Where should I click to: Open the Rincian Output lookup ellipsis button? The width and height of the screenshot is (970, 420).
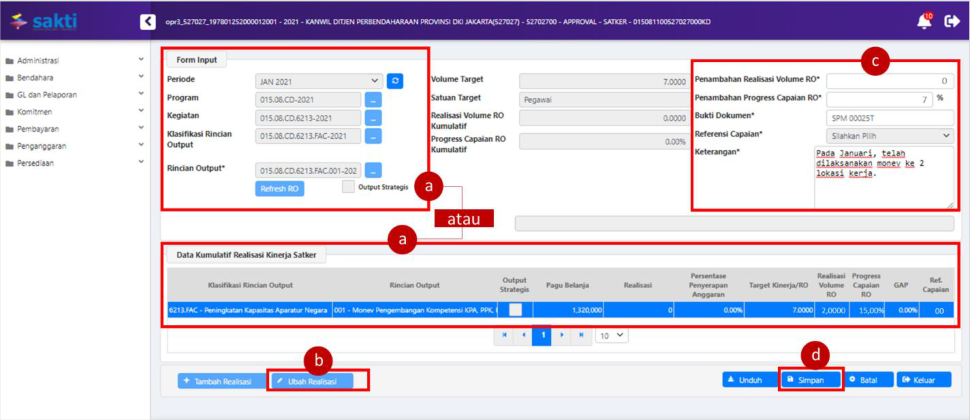click(372, 170)
